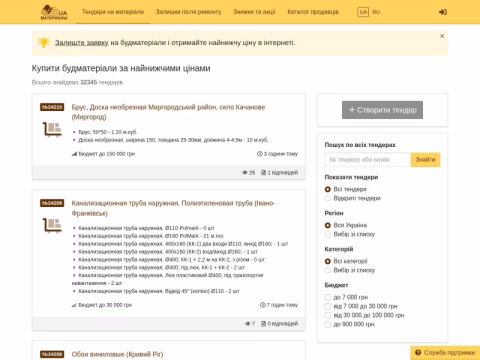Click the login arrow icon in header
This screenshot has height=360, width=480.
[443, 12]
